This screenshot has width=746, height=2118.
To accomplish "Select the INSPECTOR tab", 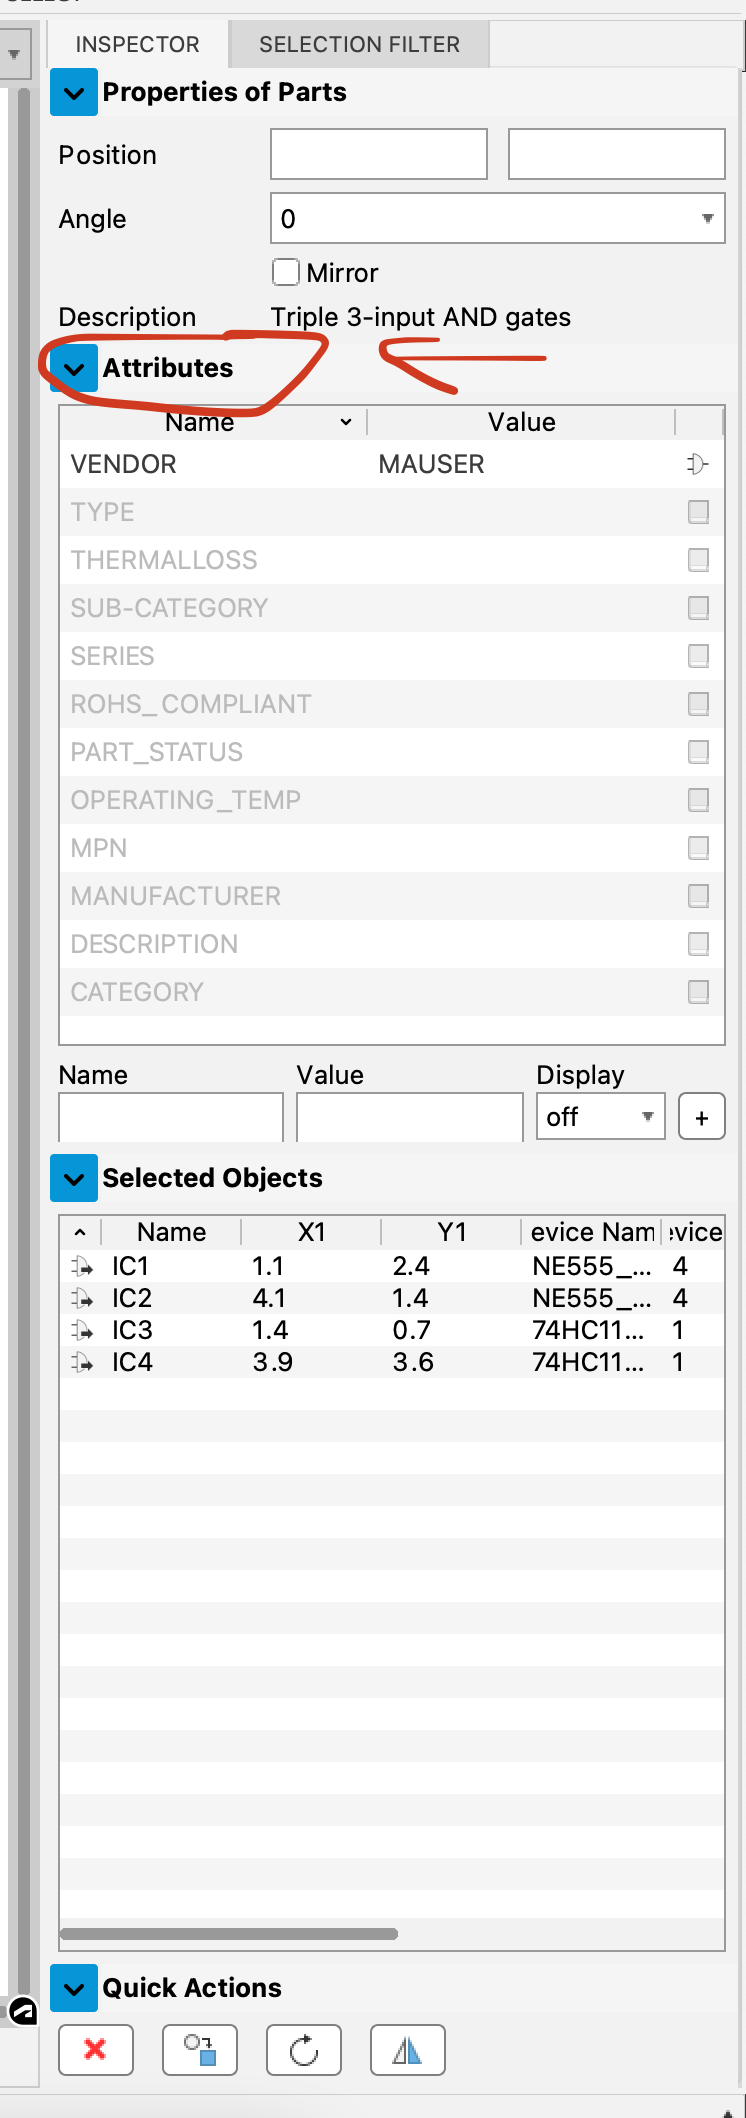I will [x=136, y=44].
